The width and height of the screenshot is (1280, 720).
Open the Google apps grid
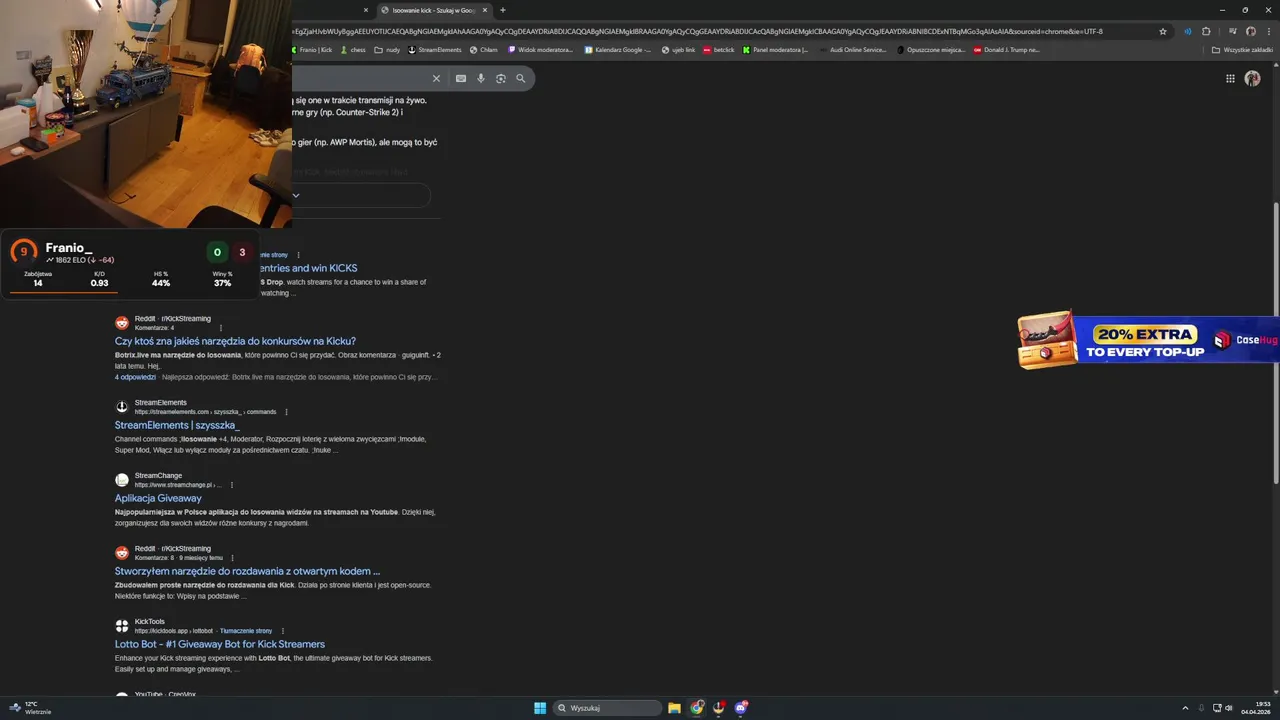coord(1229,79)
